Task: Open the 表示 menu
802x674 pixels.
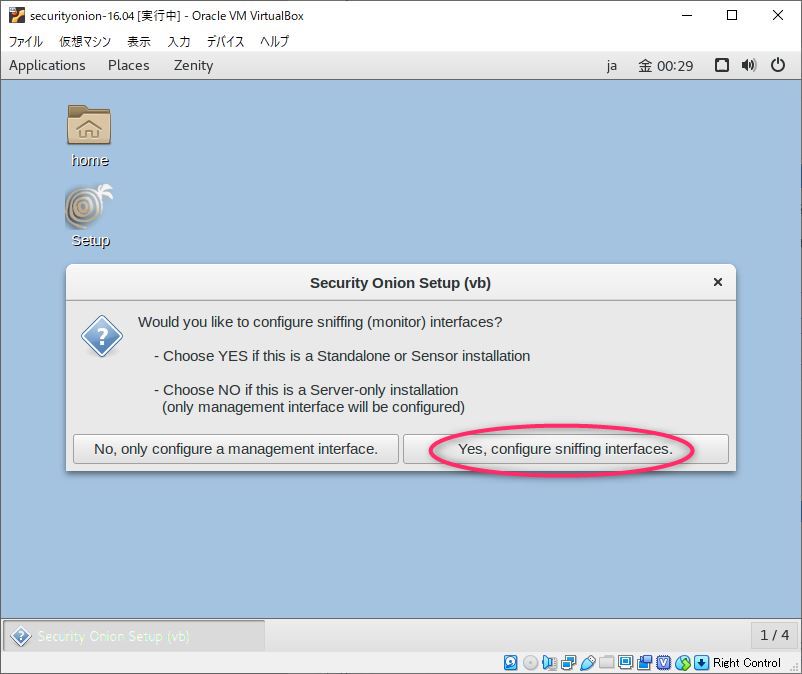Action: [x=139, y=41]
